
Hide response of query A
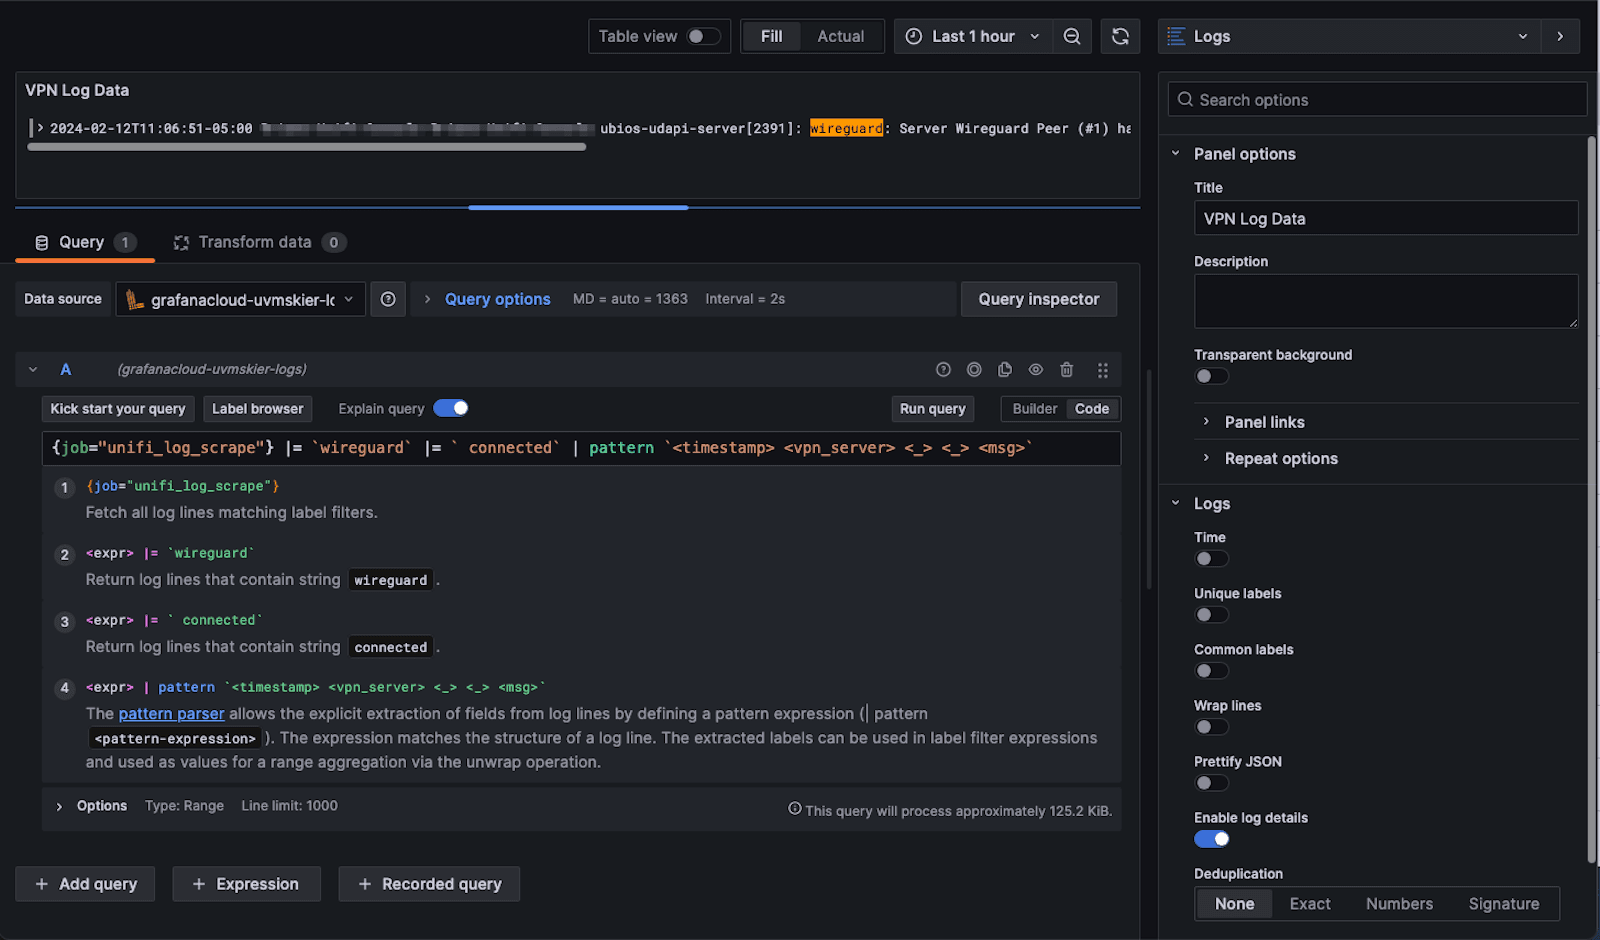click(x=1036, y=370)
